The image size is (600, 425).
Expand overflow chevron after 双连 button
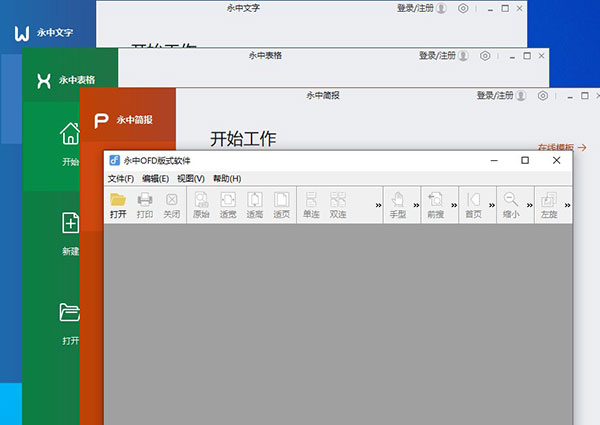[378, 205]
